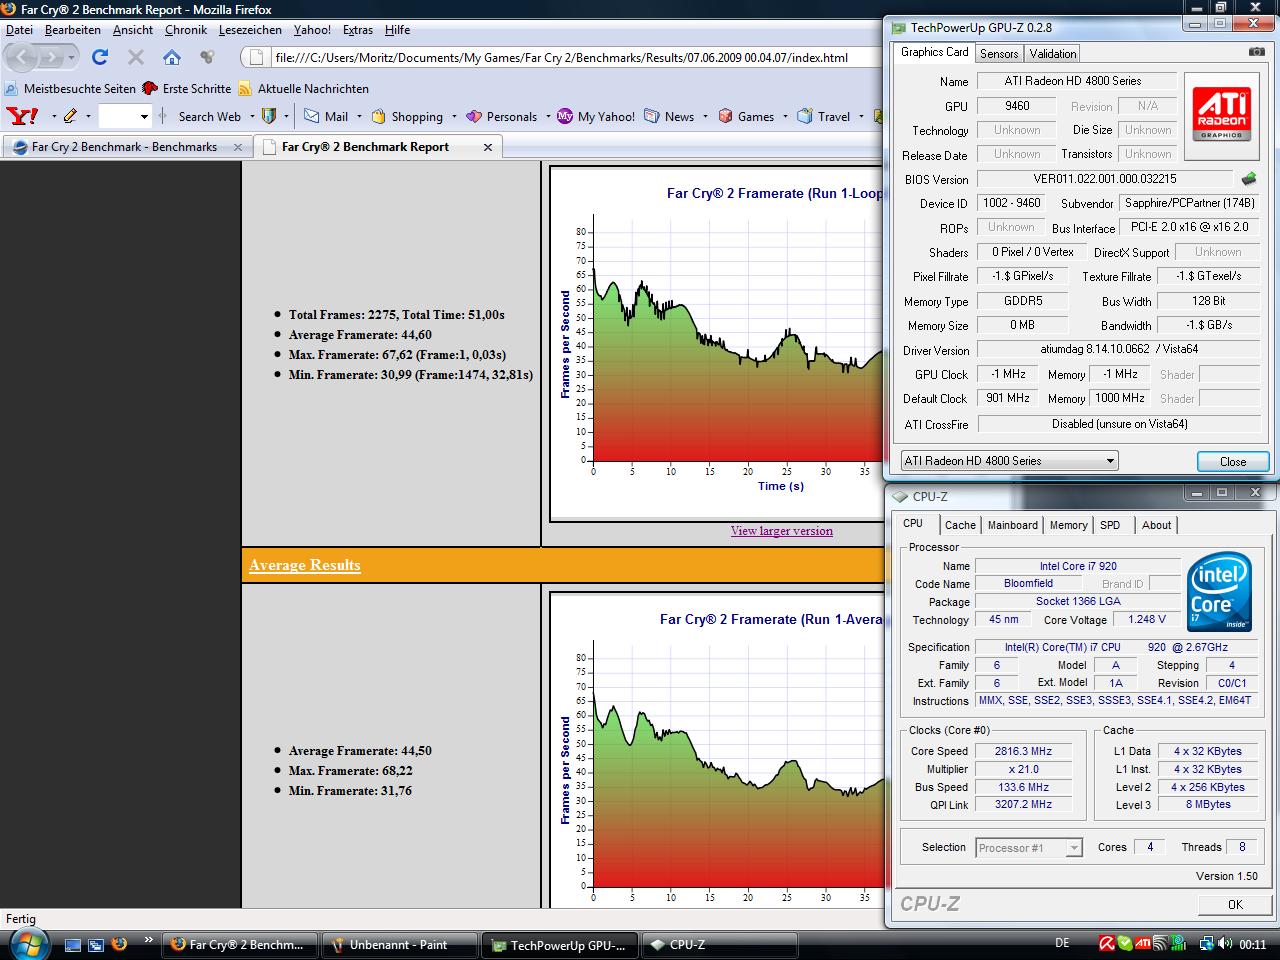Open Yahoo Travel from toolbar
The height and width of the screenshot is (960, 1280).
tap(824, 116)
